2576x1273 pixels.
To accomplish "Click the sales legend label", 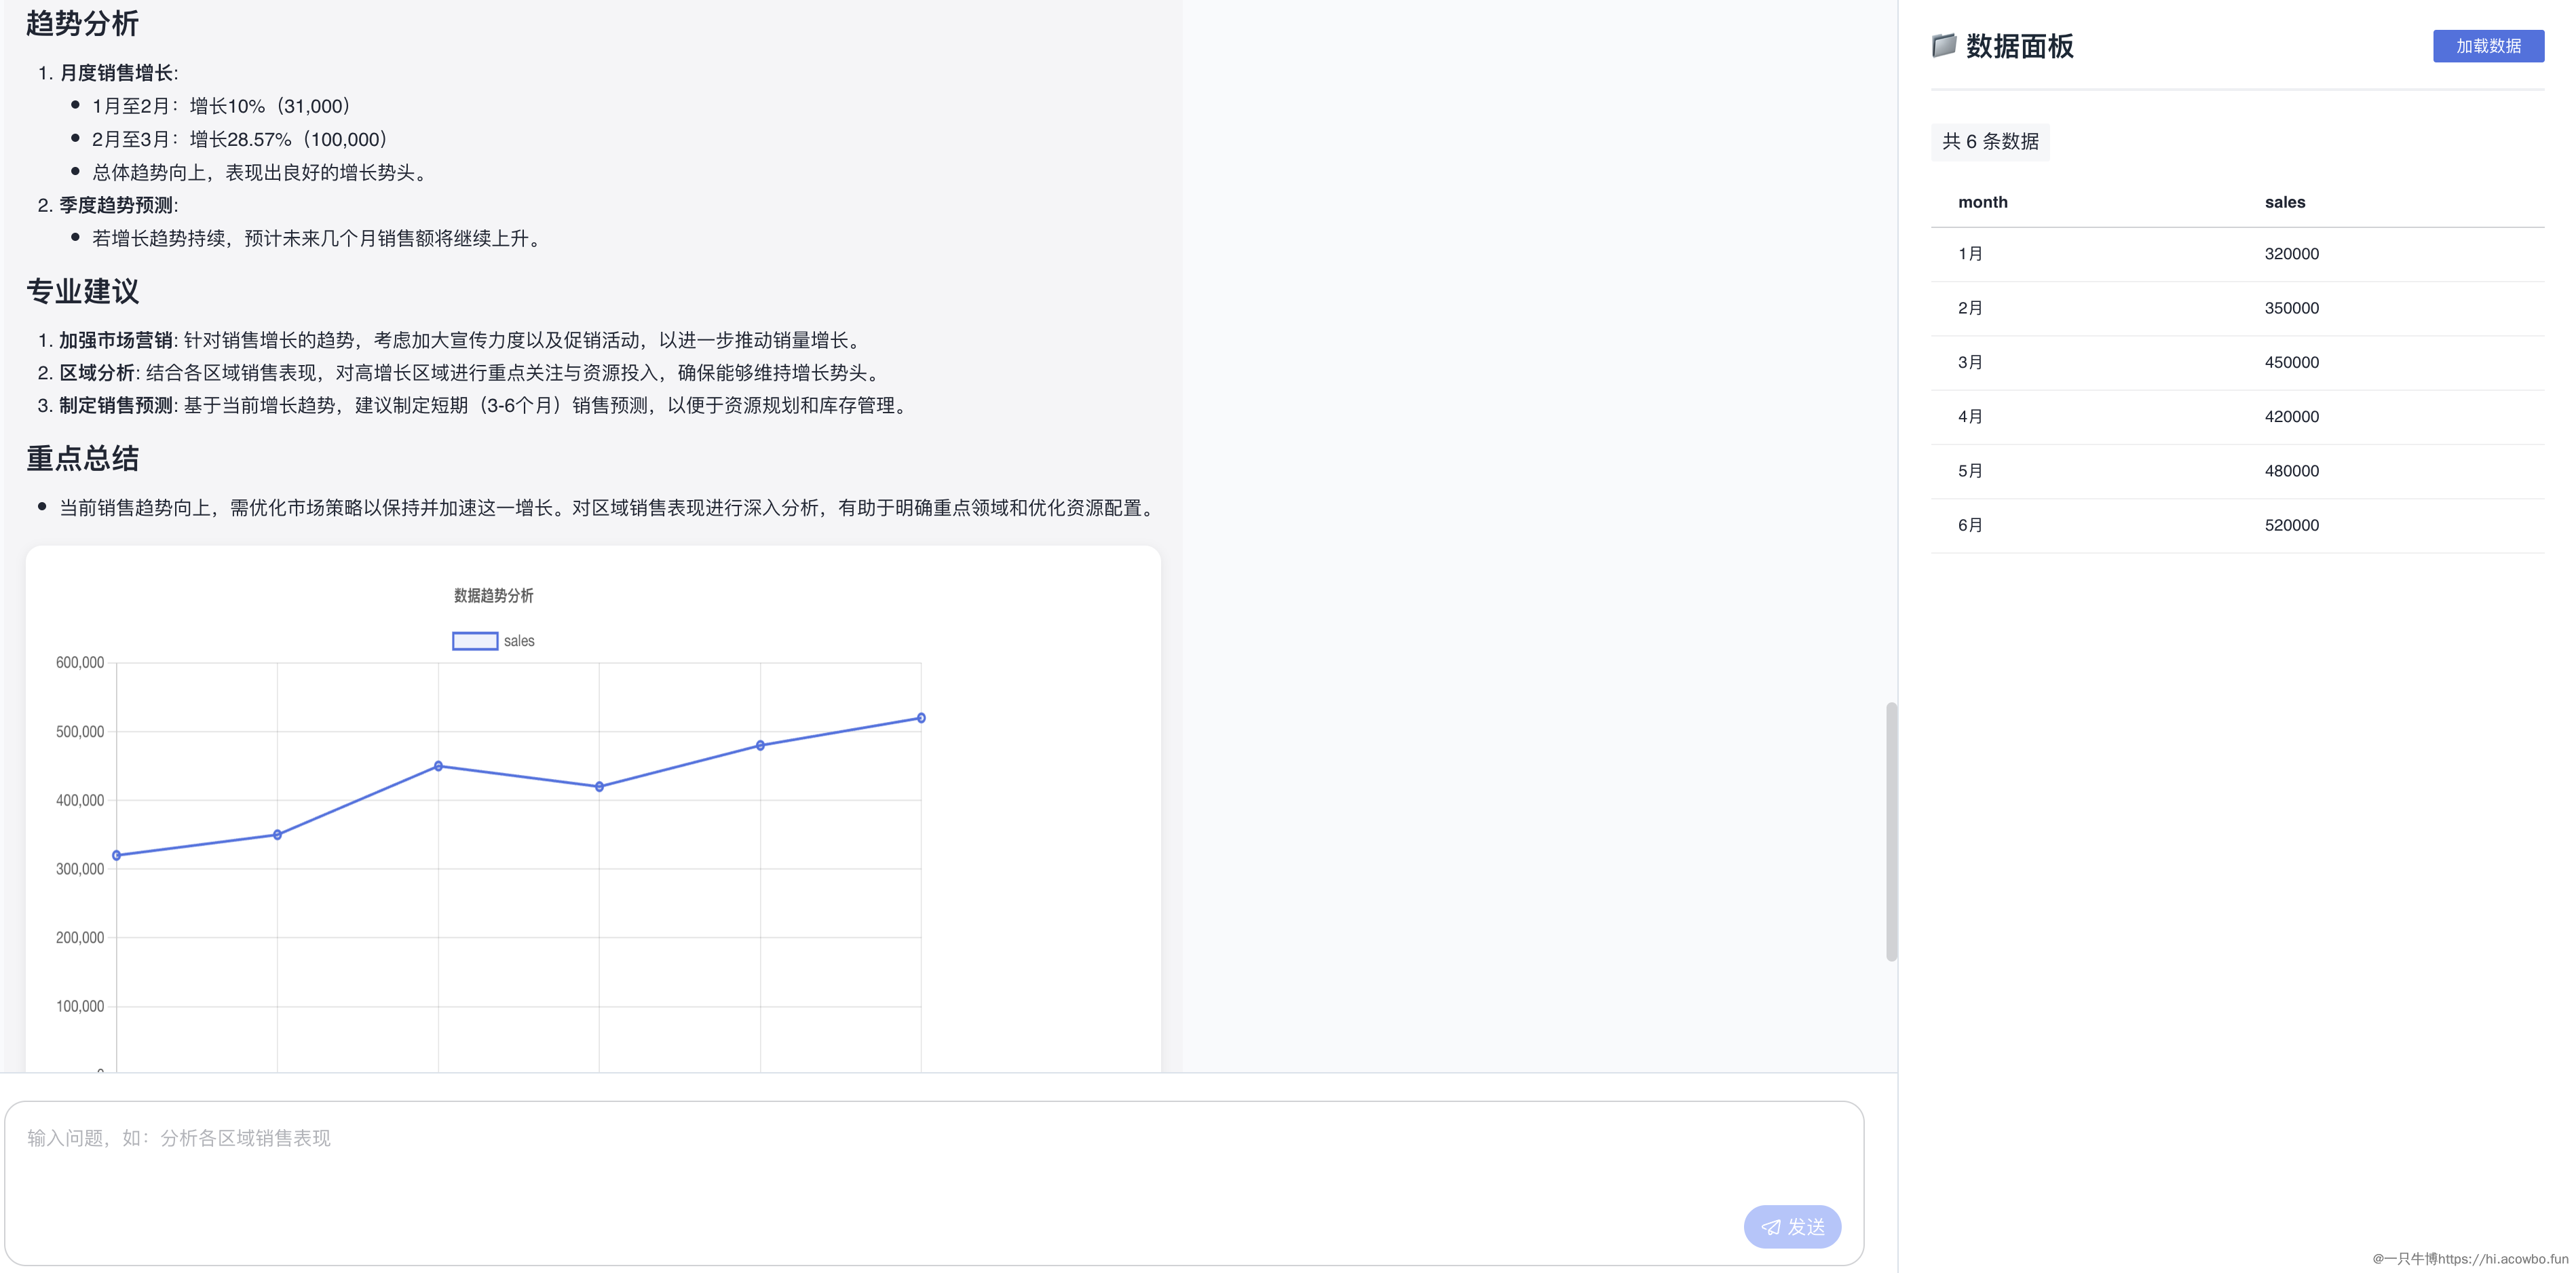I will (519, 641).
